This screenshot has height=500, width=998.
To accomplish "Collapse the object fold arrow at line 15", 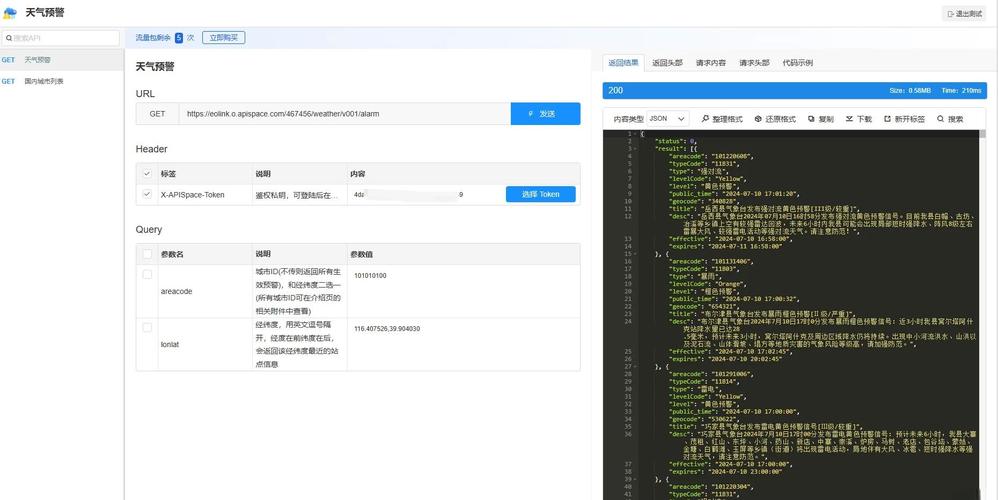I will click(635, 254).
